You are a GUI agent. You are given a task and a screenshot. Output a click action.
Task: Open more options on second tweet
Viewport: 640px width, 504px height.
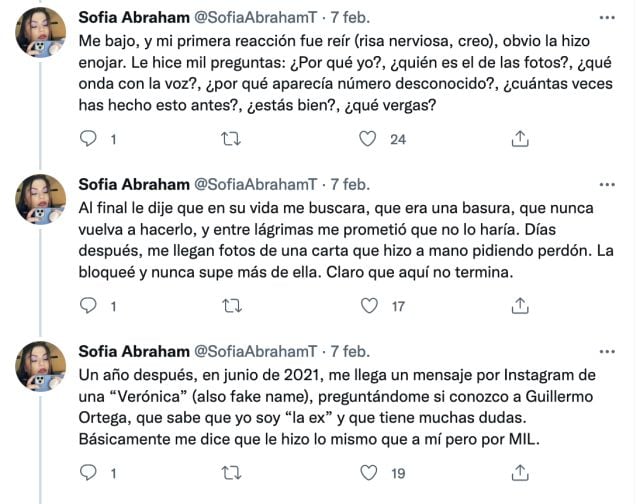coord(606,184)
